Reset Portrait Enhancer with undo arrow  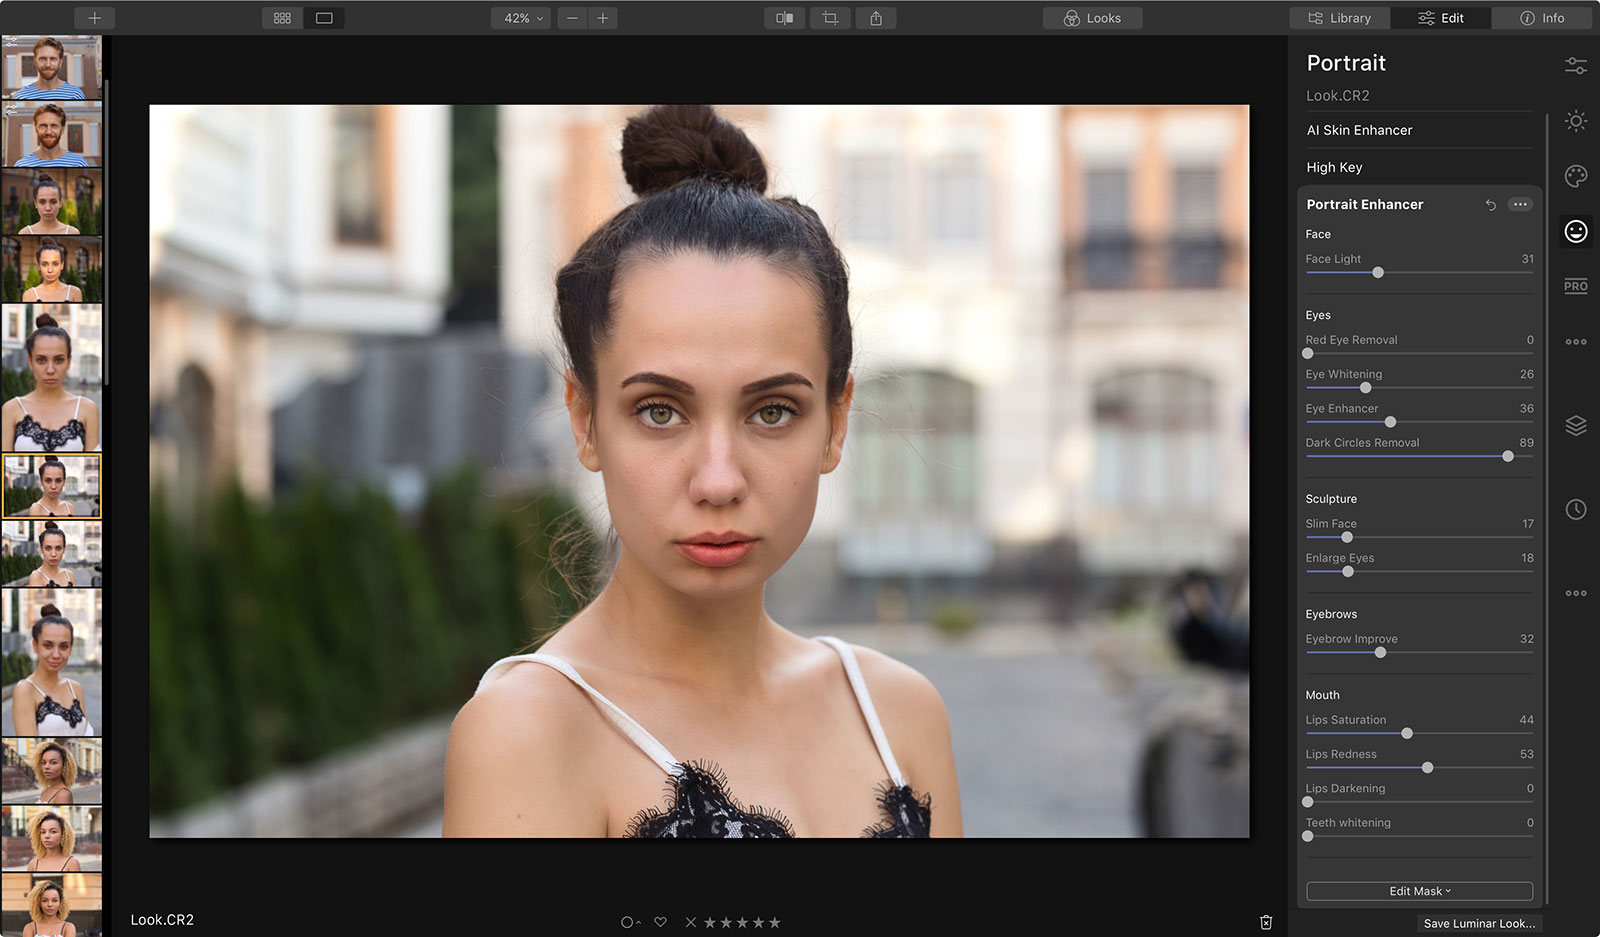tap(1490, 205)
